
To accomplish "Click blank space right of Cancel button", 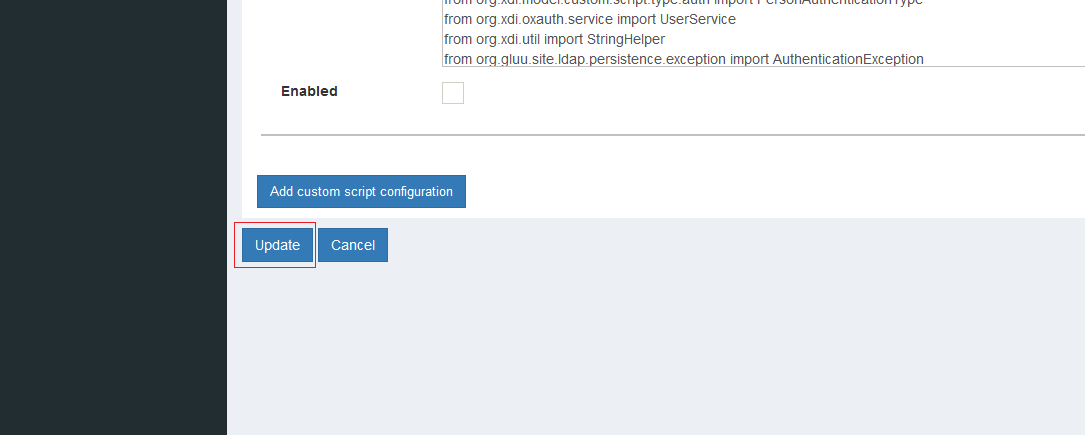I will point(700,245).
